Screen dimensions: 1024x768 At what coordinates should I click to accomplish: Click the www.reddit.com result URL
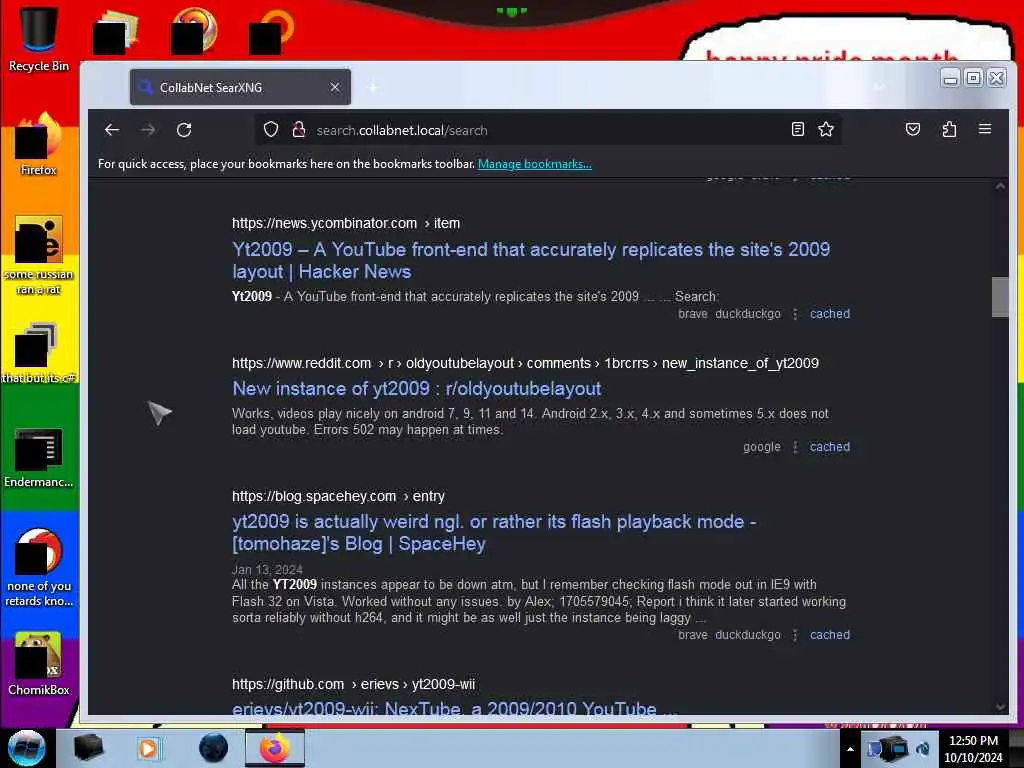pos(525,363)
